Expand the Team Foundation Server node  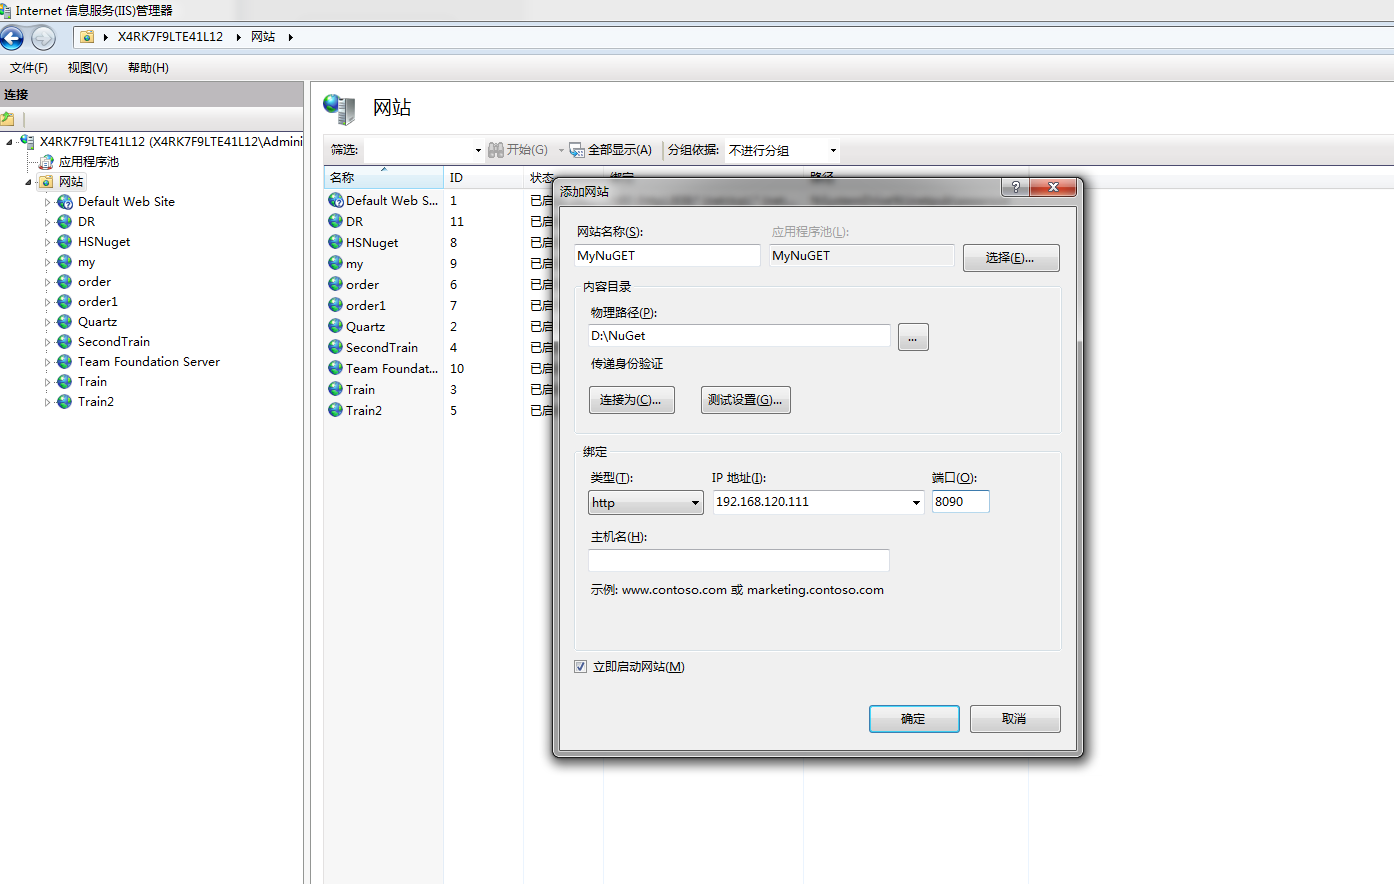coord(47,362)
